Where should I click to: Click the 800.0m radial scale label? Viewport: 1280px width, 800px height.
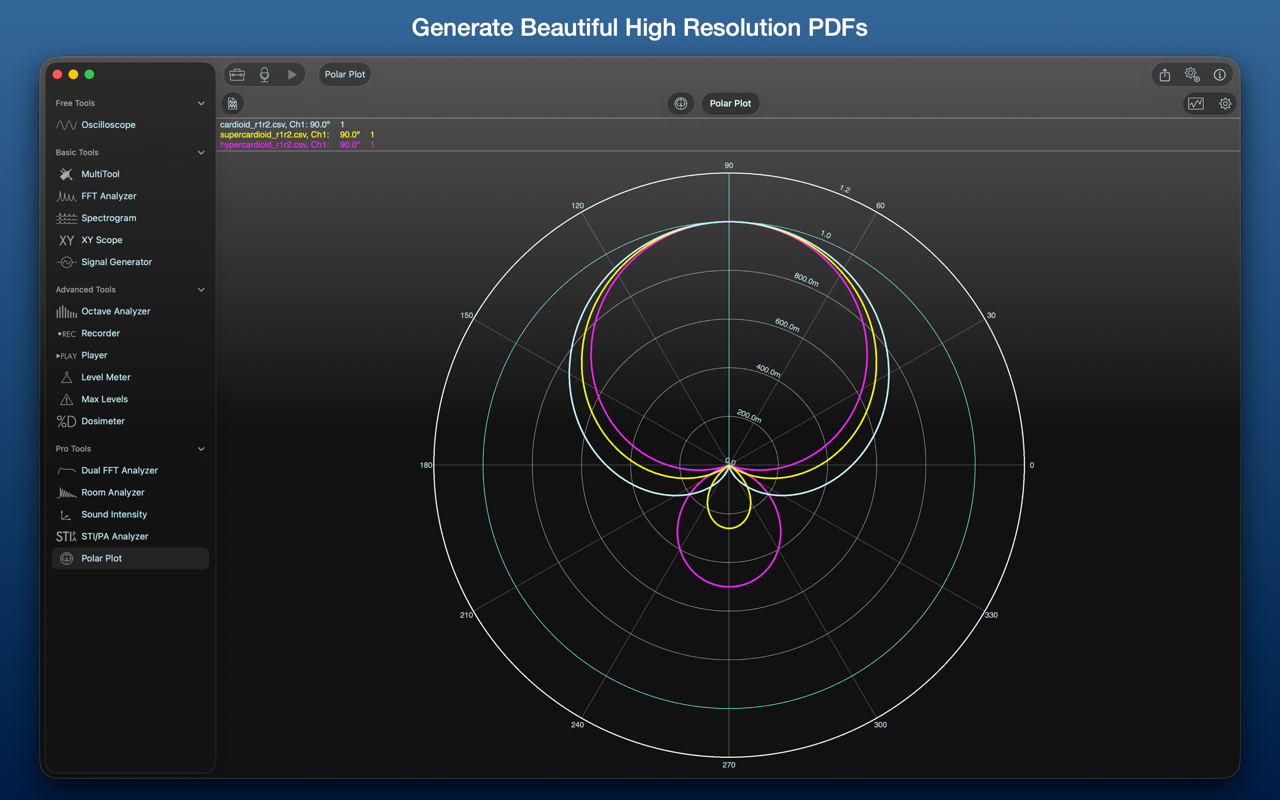click(807, 280)
